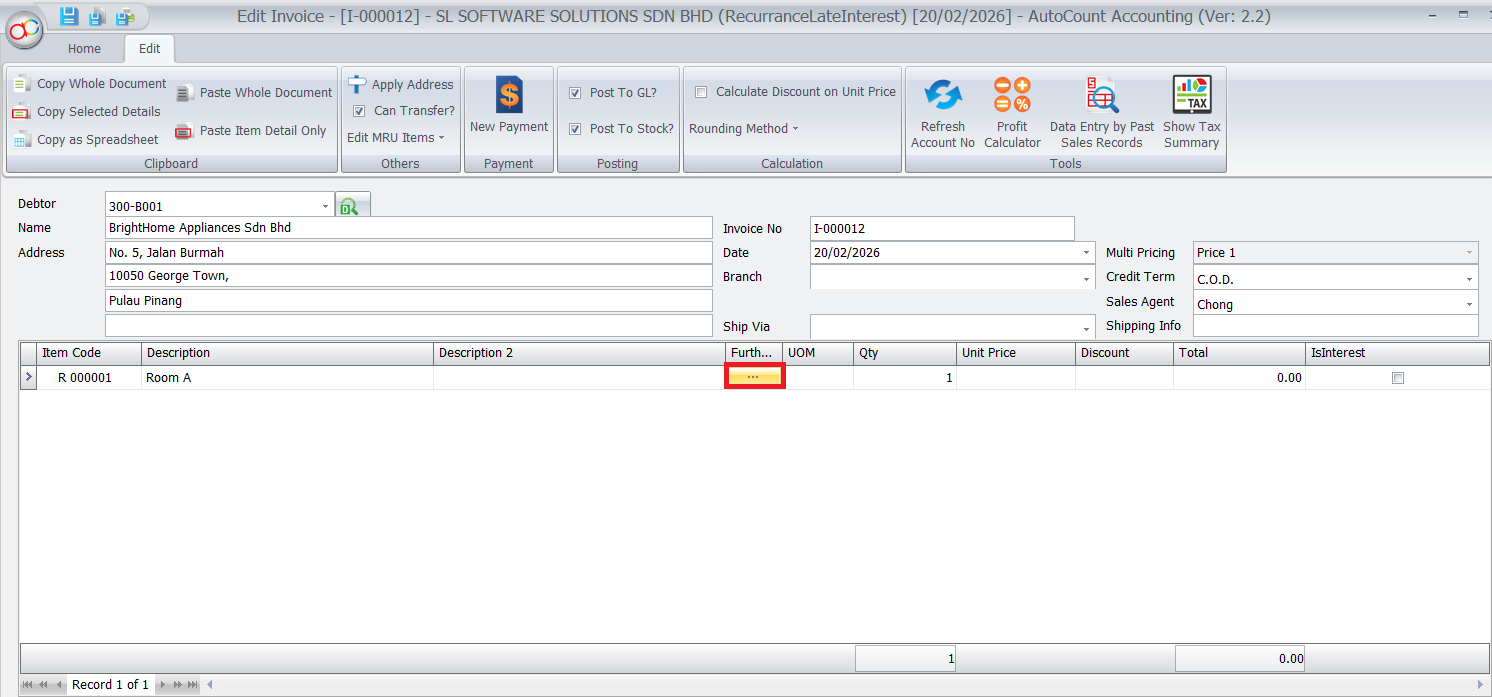Click the New Payment dollar icon
This screenshot has width=1492, height=697.
(509, 97)
